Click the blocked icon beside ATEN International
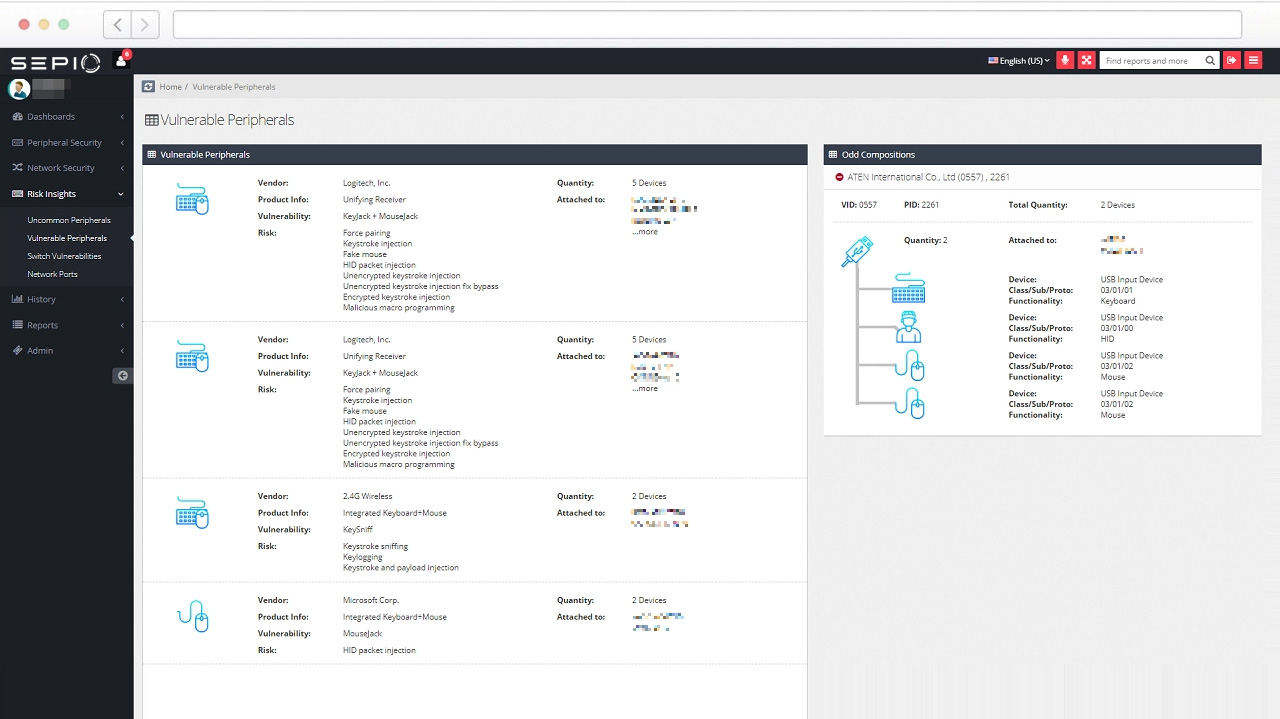 pos(838,176)
